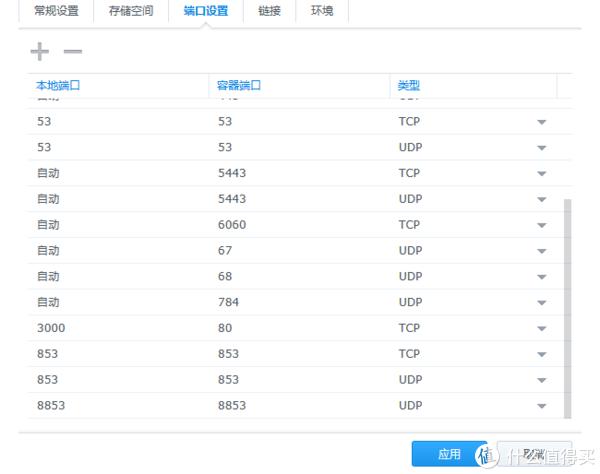This screenshot has width=600, height=474.
Task: Select the container port 80 cell
Action: tap(225, 328)
